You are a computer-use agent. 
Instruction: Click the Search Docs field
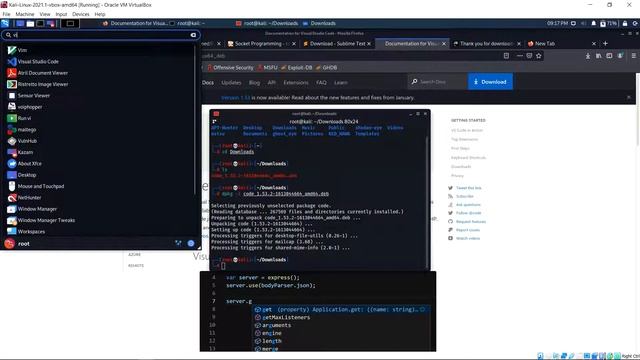[x=438, y=82]
